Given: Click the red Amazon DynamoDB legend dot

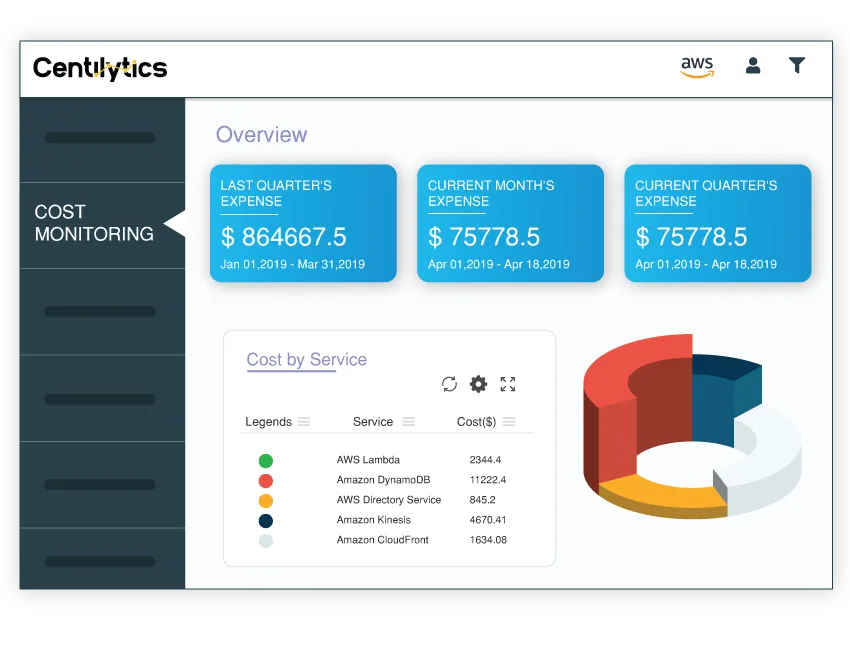Looking at the screenshot, I should click(266, 481).
